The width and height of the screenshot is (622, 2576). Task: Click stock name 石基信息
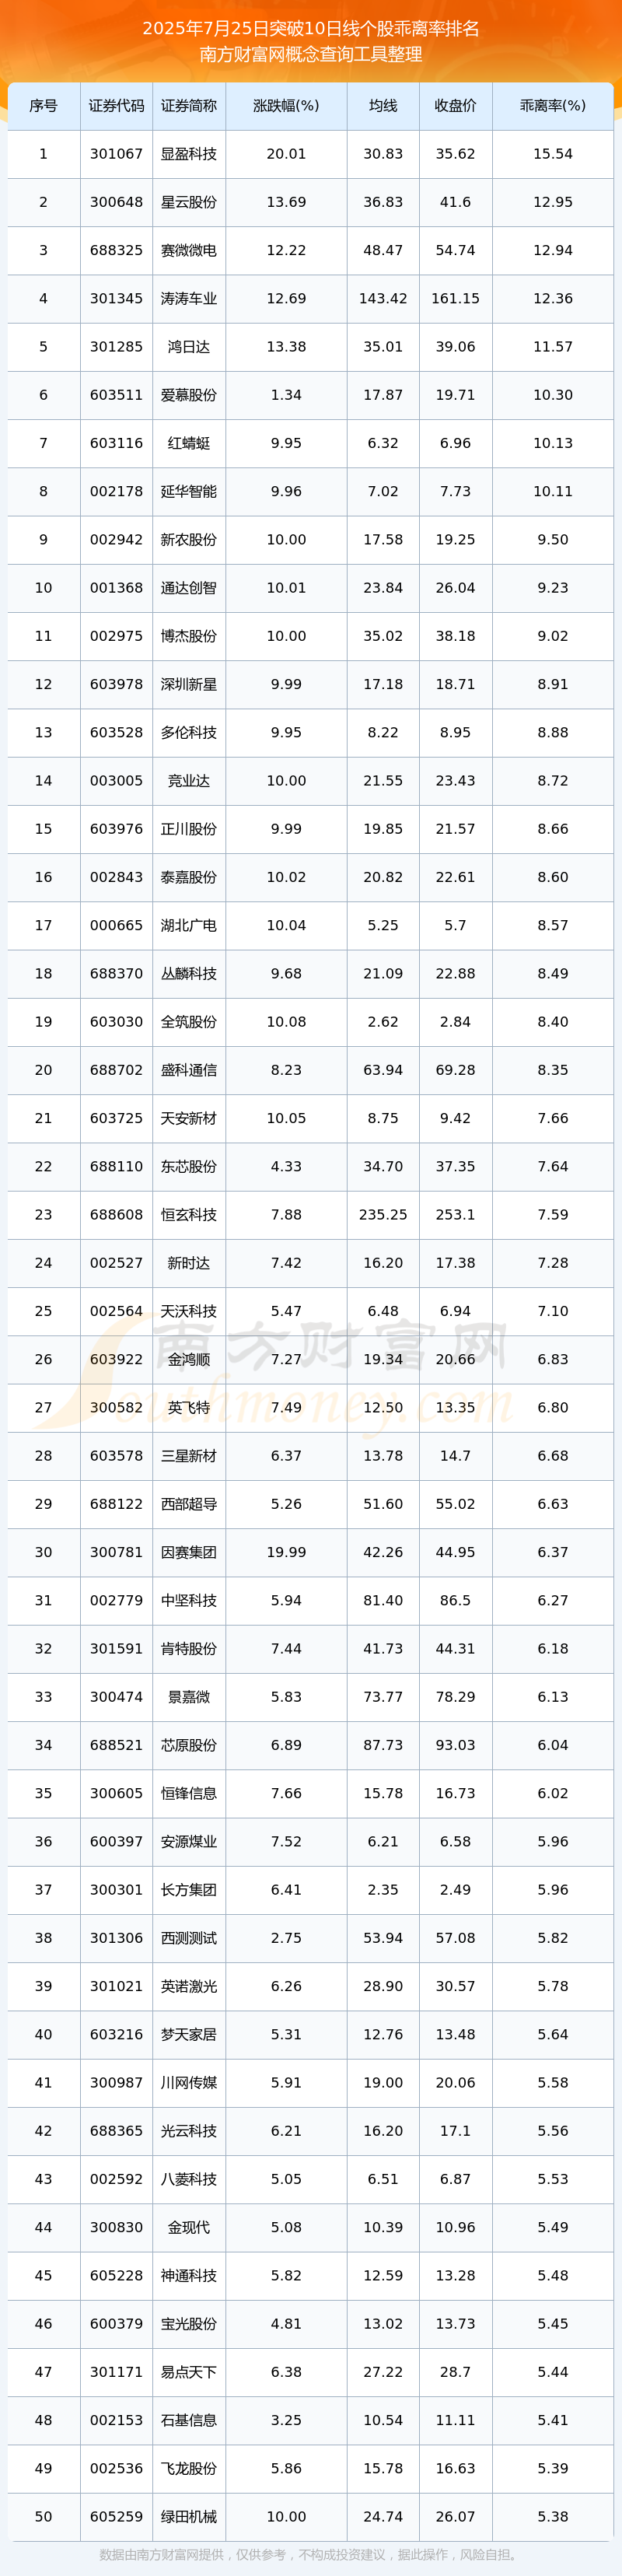[189, 2420]
